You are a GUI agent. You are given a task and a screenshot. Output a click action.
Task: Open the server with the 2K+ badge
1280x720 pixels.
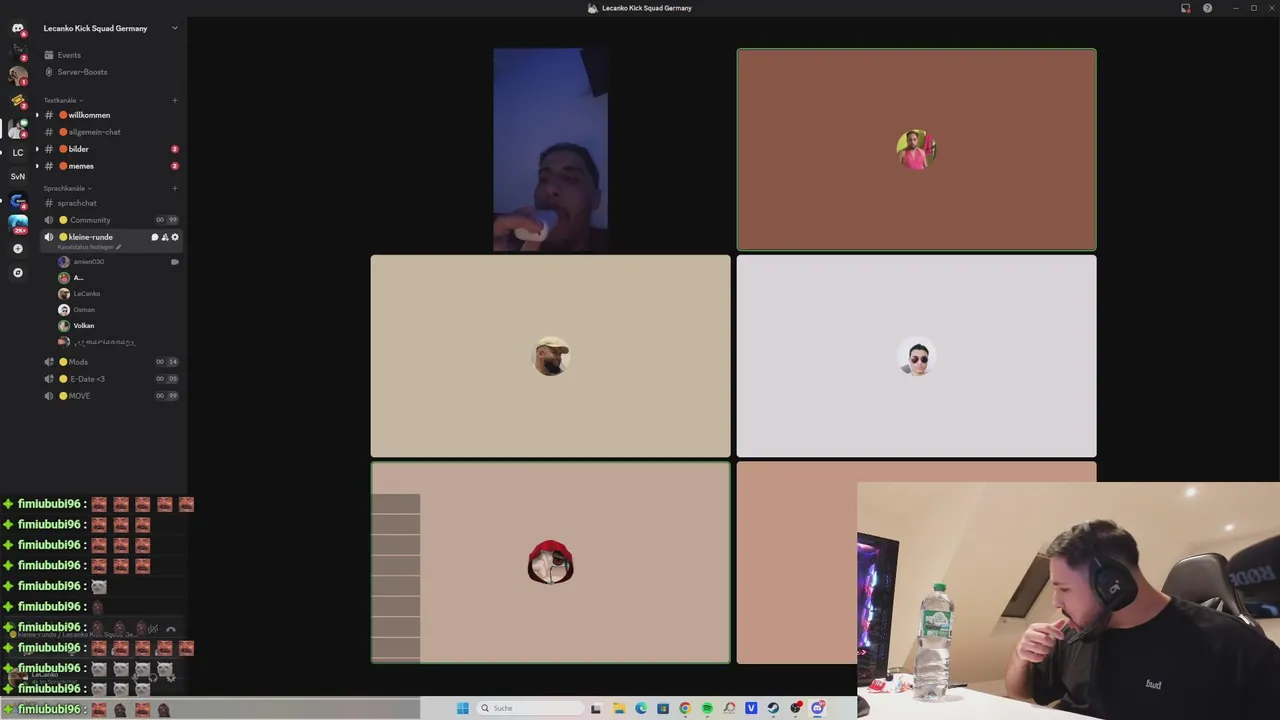pyautogui.click(x=18, y=224)
